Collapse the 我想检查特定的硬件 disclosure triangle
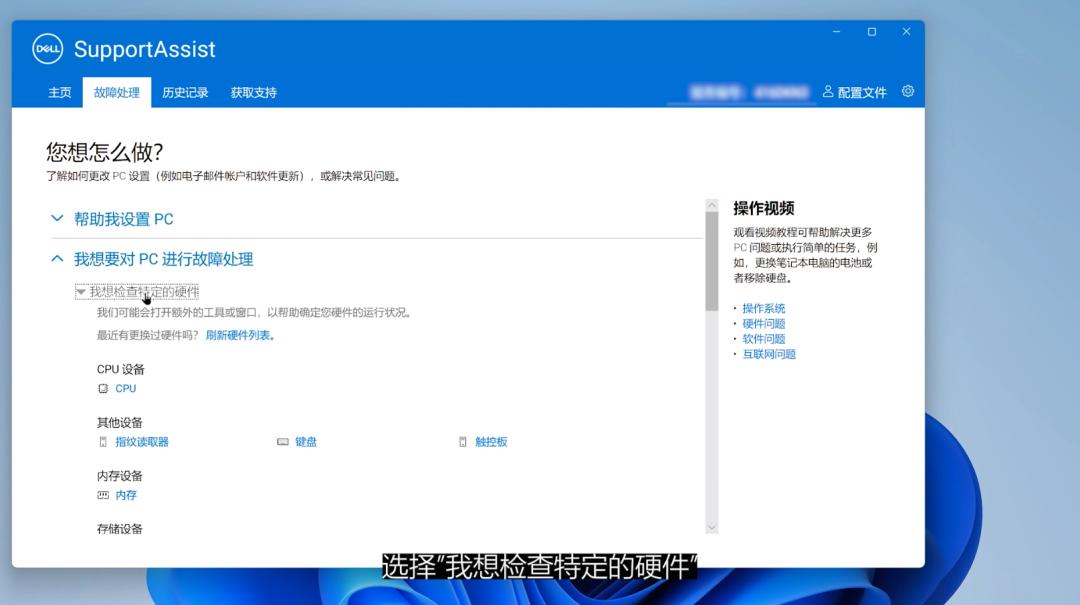Screen dimensions: 1080x605 pyautogui.click(x=79, y=291)
